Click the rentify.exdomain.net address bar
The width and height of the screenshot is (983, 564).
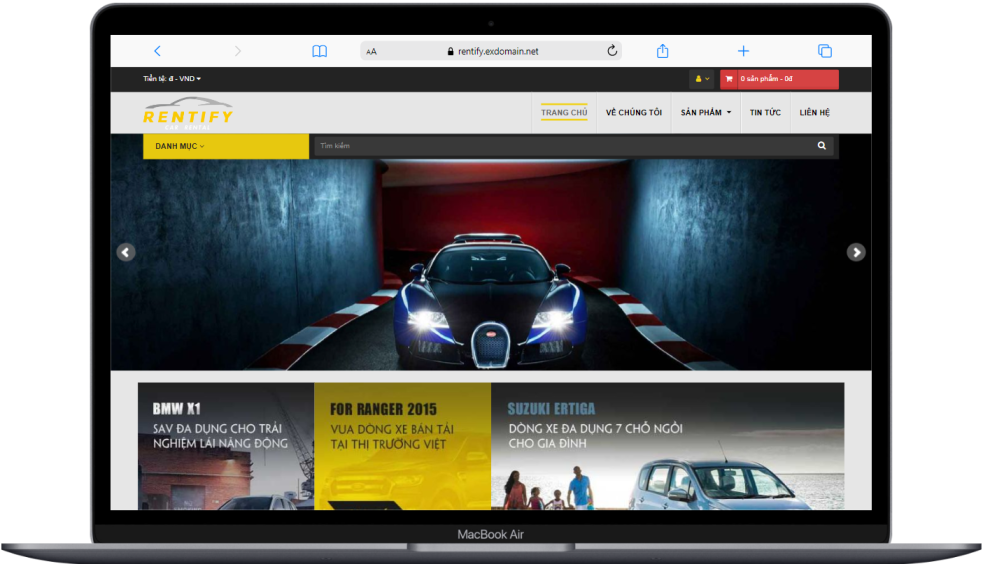click(492, 51)
